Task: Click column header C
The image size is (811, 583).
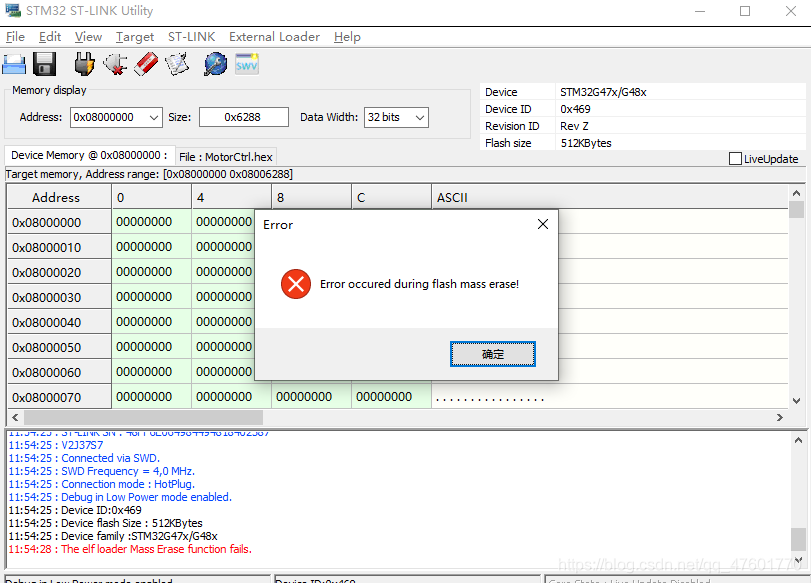Action: (x=392, y=197)
